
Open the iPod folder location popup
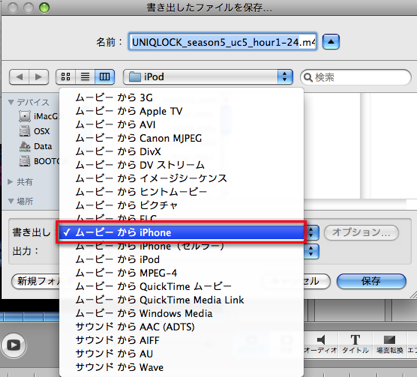208,77
